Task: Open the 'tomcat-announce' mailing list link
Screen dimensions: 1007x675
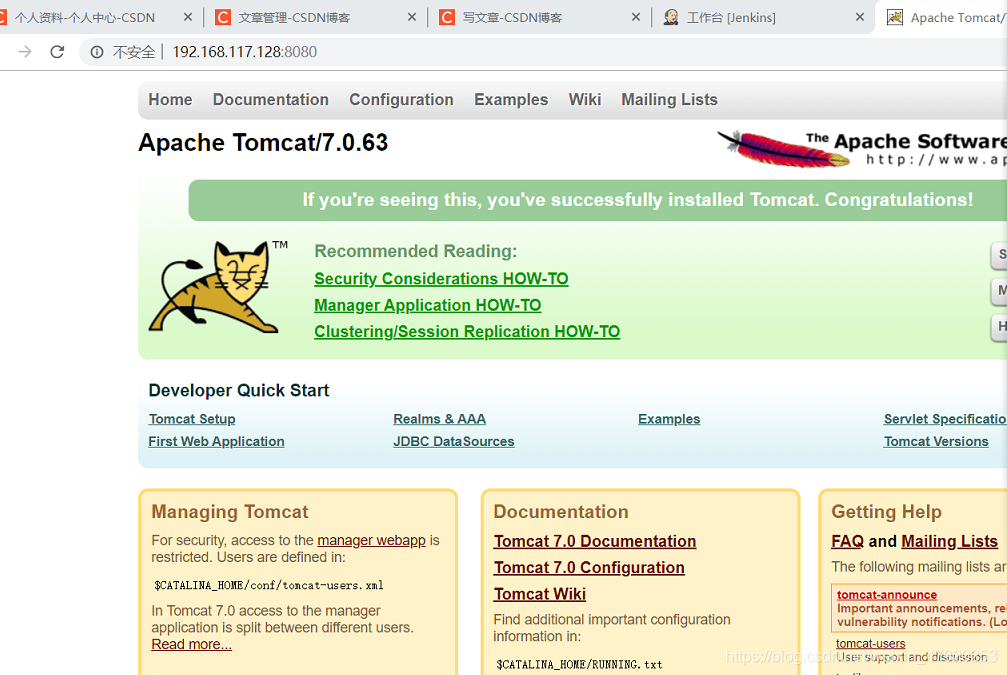Action: (886, 594)
